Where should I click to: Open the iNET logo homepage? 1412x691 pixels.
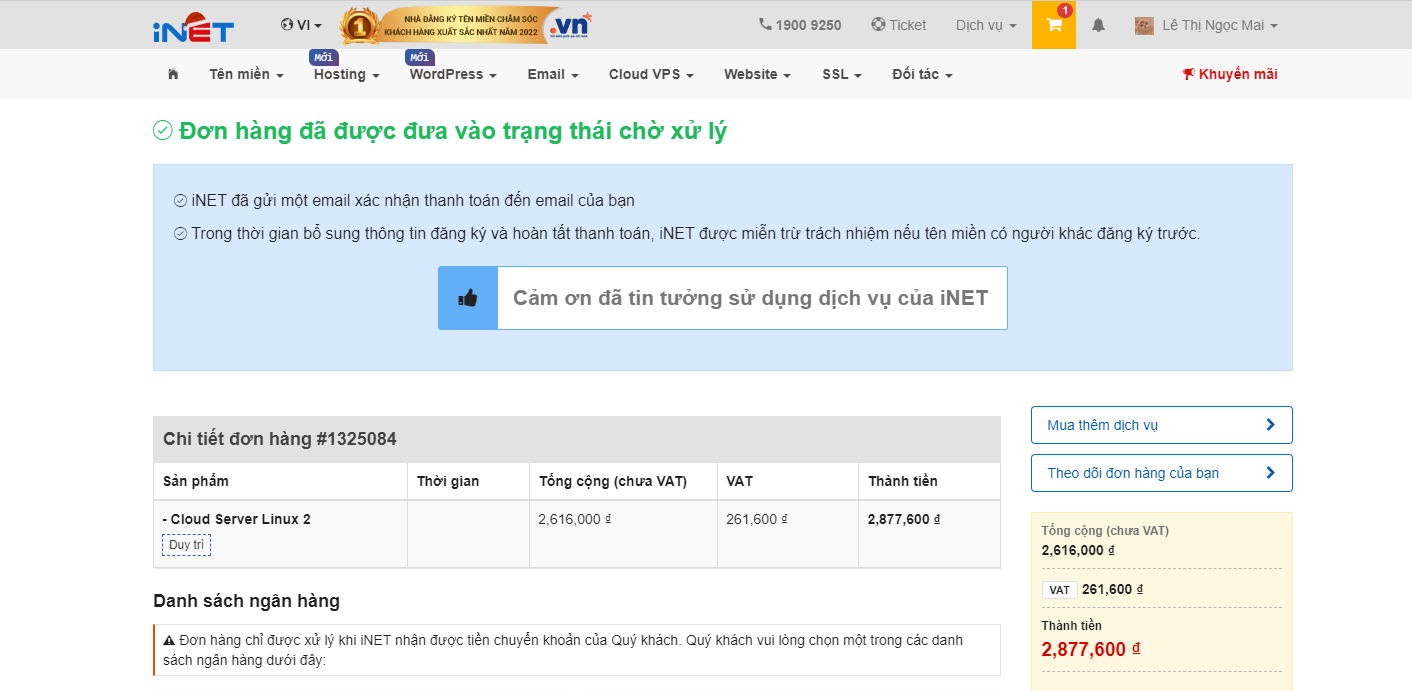(x=193, y=27)
